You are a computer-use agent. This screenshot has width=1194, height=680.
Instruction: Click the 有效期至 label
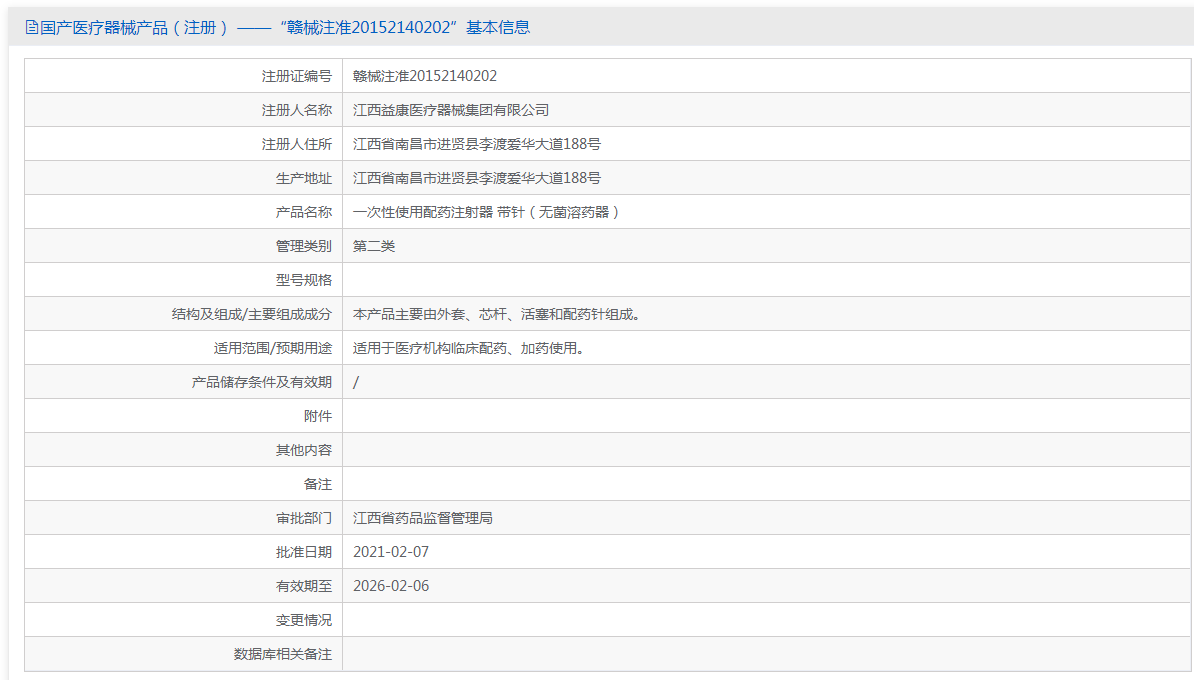(304, 586)
